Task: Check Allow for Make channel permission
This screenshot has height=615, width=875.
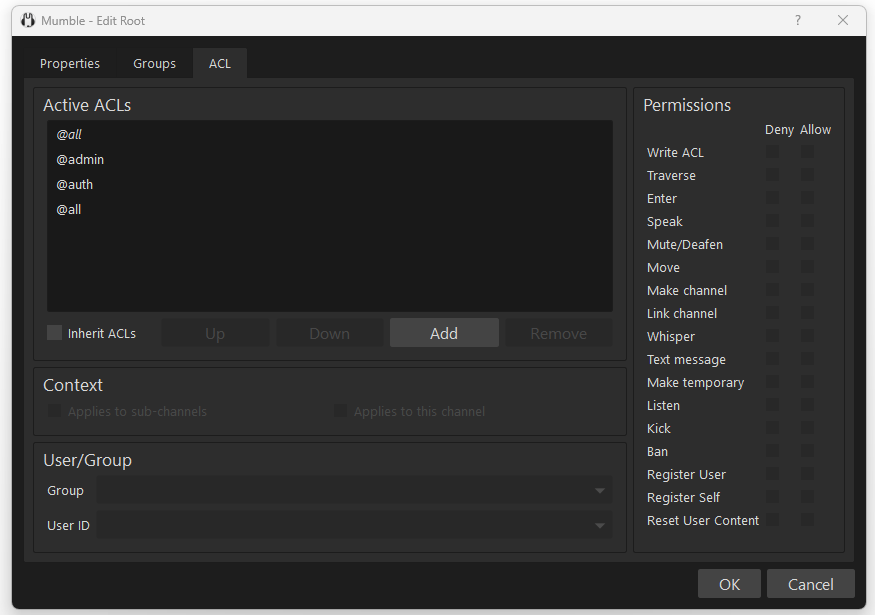Action: [x=807, y=290]
